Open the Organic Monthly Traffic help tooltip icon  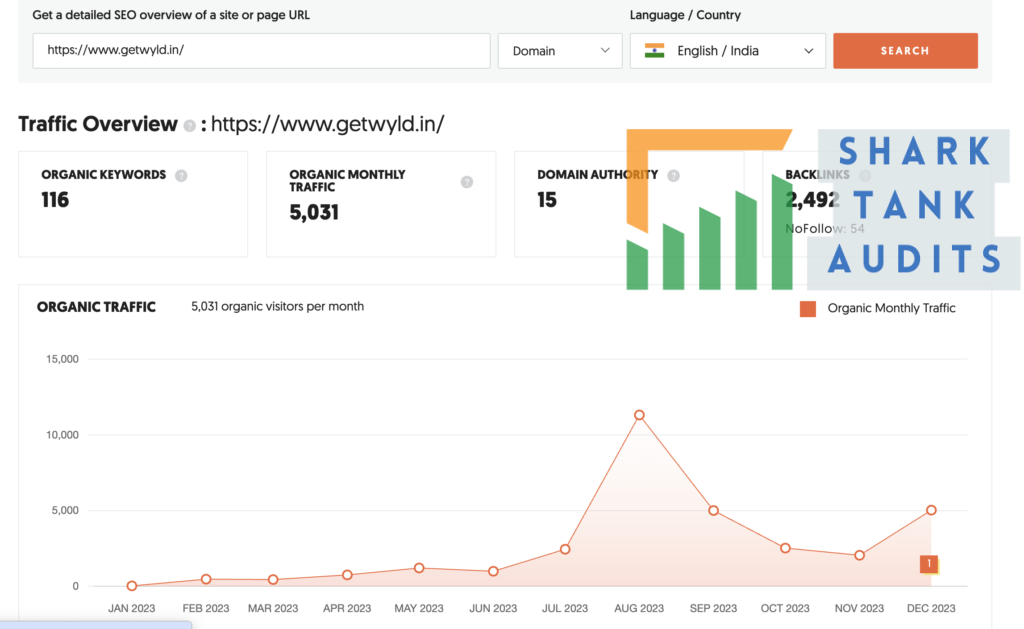point(466,182)
